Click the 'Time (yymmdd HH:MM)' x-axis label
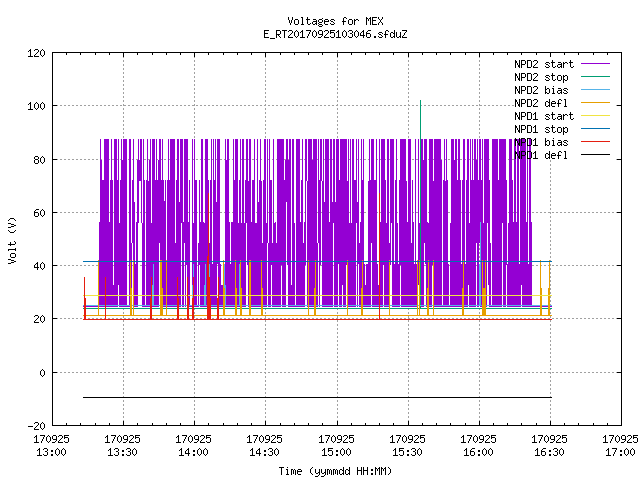 pyautogui.click(x=335, y=471)
